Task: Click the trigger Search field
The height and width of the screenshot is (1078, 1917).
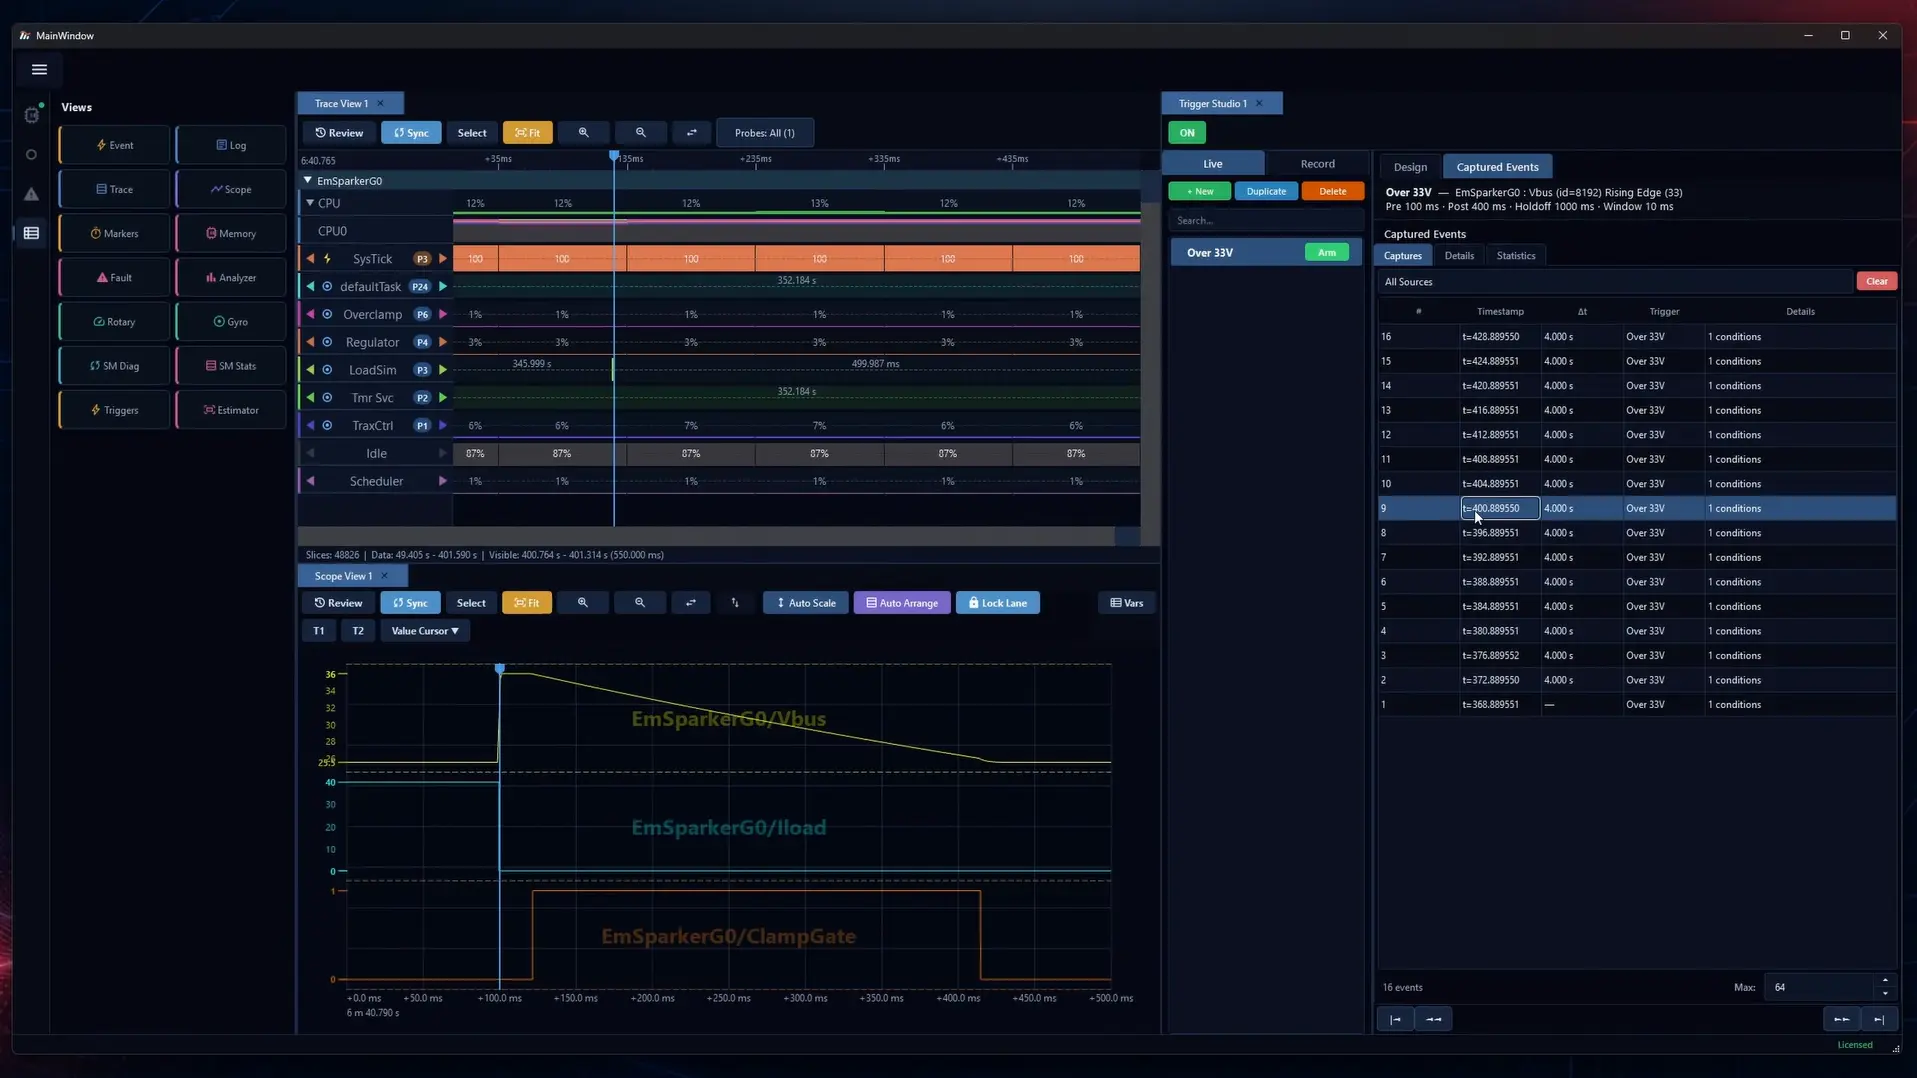Action: (1266, 221)
